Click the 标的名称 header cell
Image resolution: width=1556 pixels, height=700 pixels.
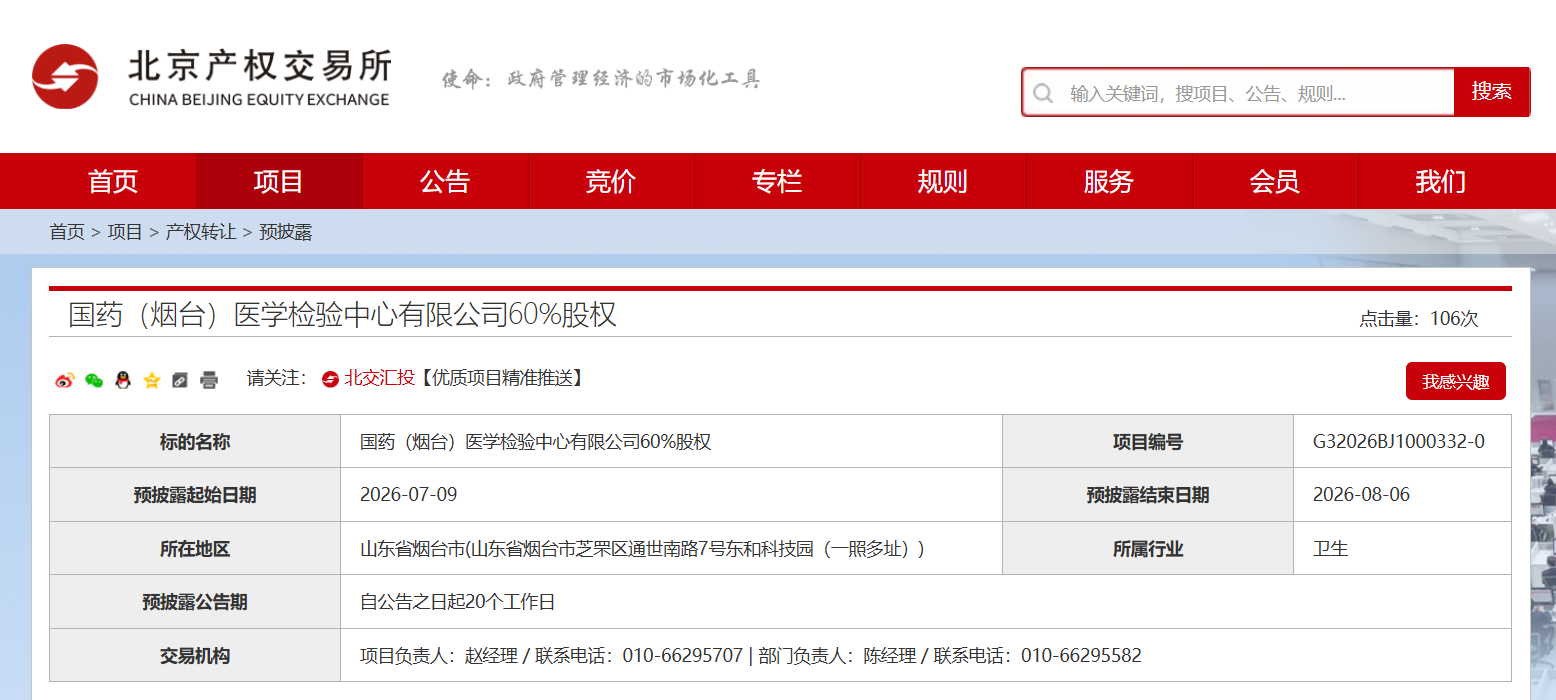pyautogui.click(x=195, y=441)
